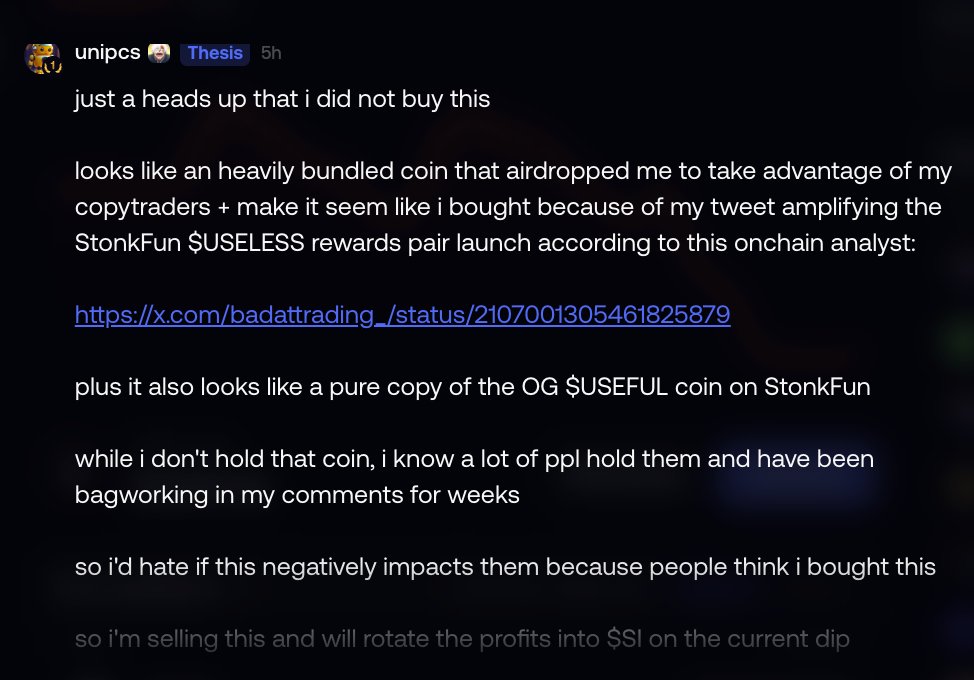Click the word "copytraders" in the post
The width and height of the screenshot is (974, 680).
(x=143, y=207)
